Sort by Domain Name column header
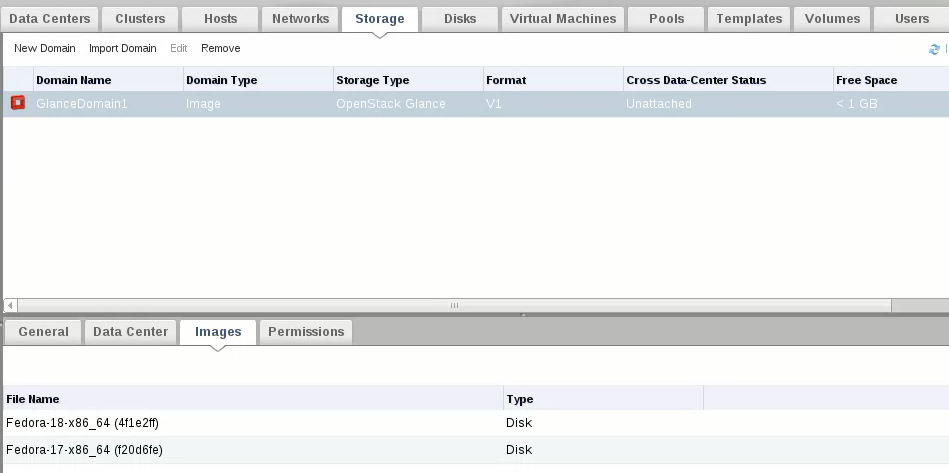 point(74,80)
